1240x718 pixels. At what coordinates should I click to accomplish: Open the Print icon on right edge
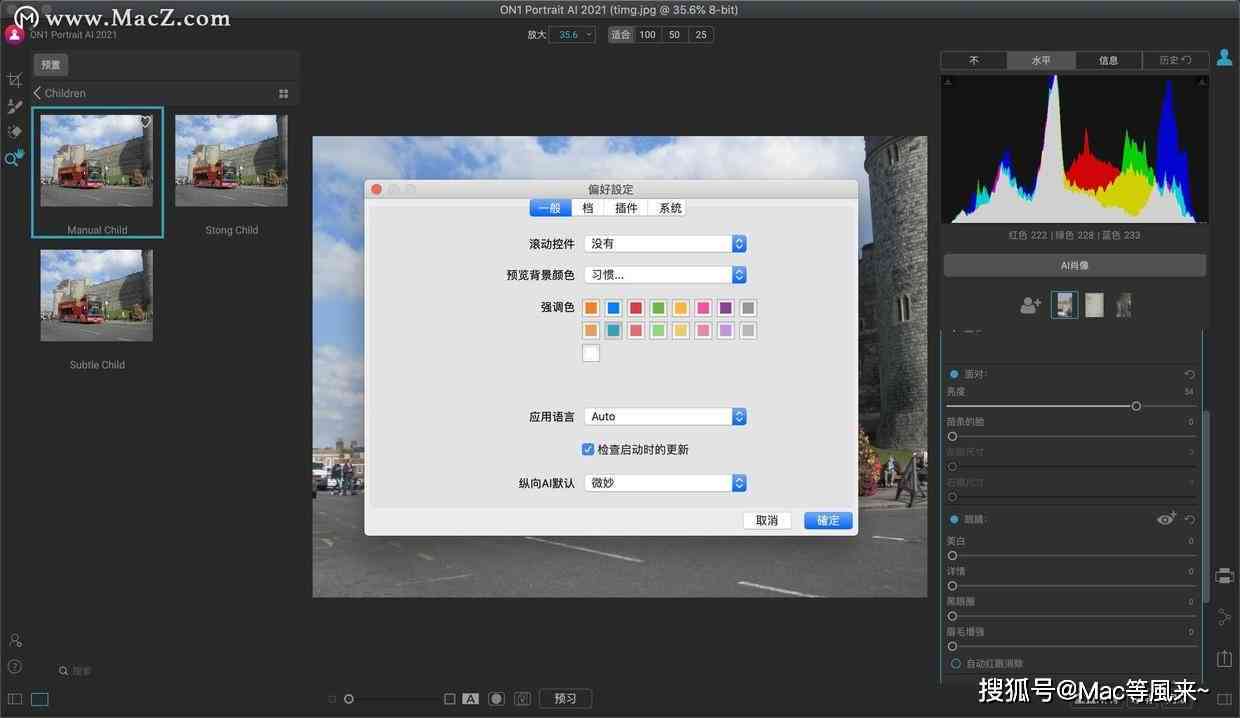click(1224, 576)
